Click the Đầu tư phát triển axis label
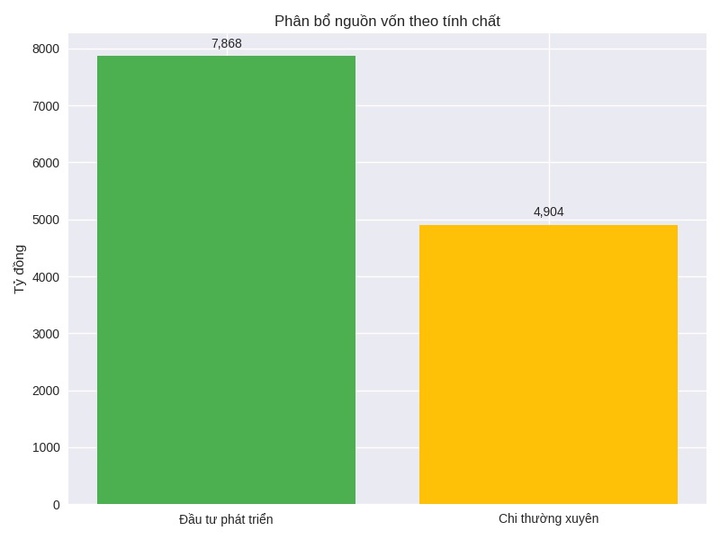This screenshot has height=540, width=720. pos(226,519)
